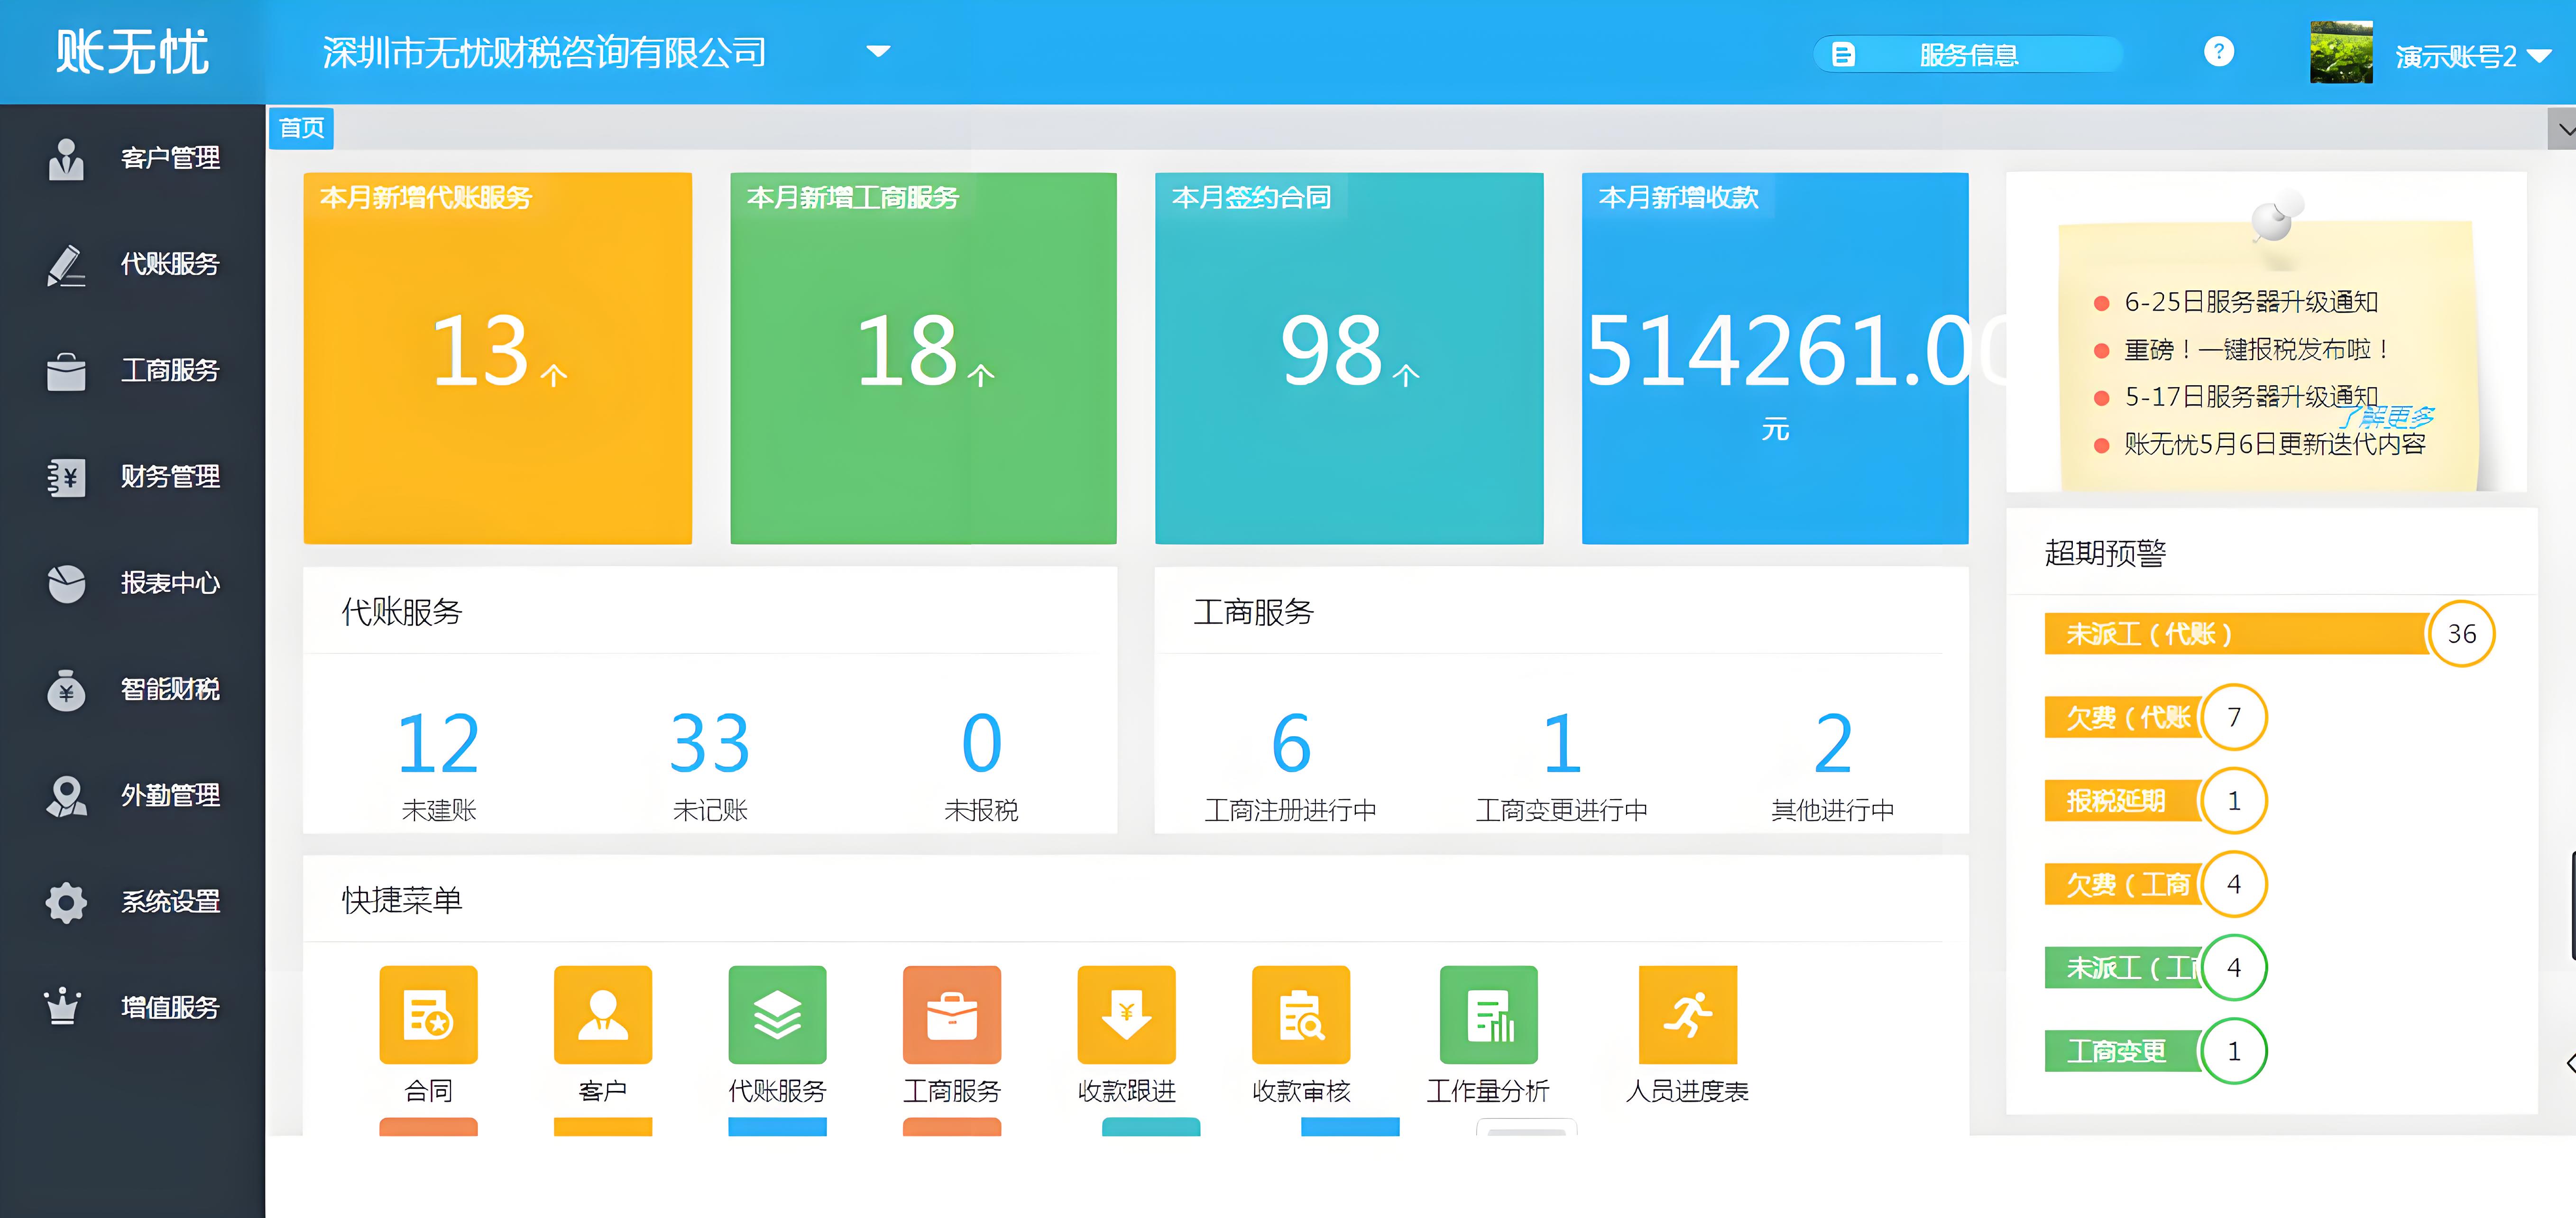This screenshot has height=1218, width=2576.
Task: Open 报表中心 from the sidebar
Action: point(133,583)
